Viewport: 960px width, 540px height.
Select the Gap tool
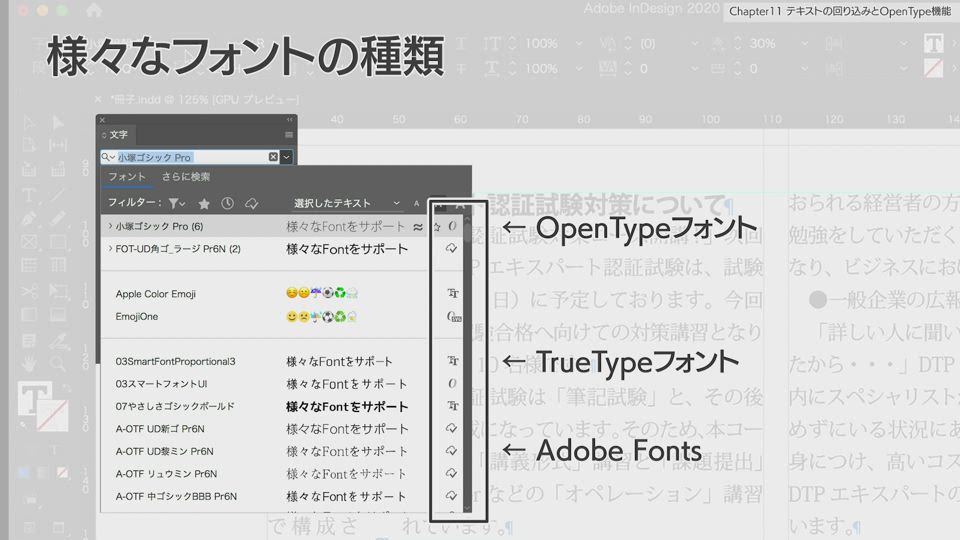coord(58,145)
